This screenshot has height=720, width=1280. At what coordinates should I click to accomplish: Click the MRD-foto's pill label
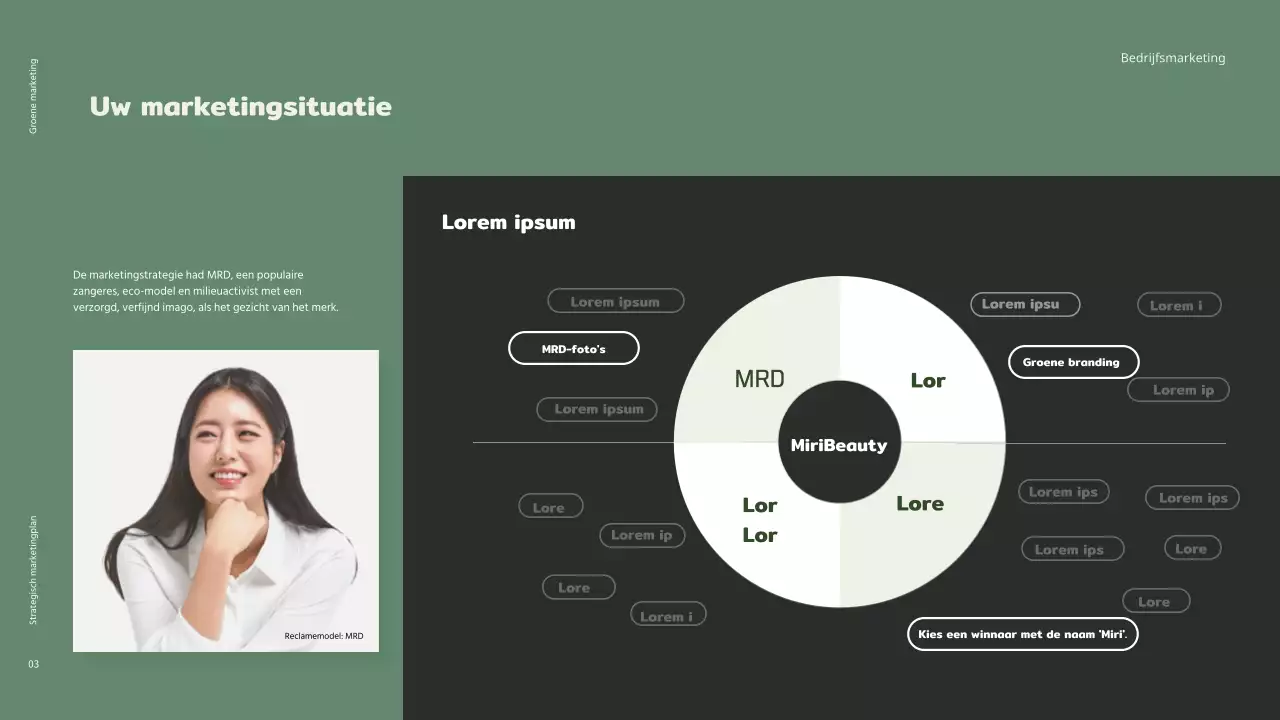click(x=573, y=348)
